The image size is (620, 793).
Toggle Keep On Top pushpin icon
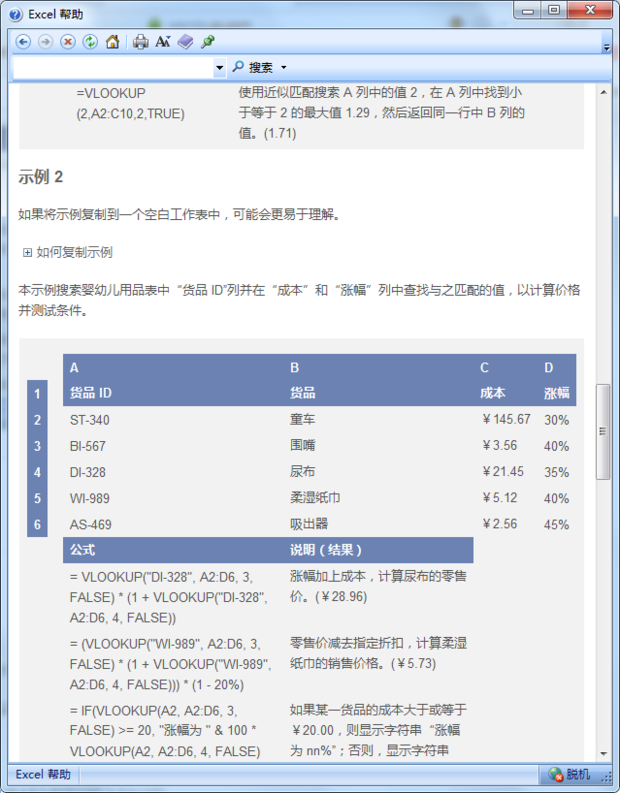point(207,41)
